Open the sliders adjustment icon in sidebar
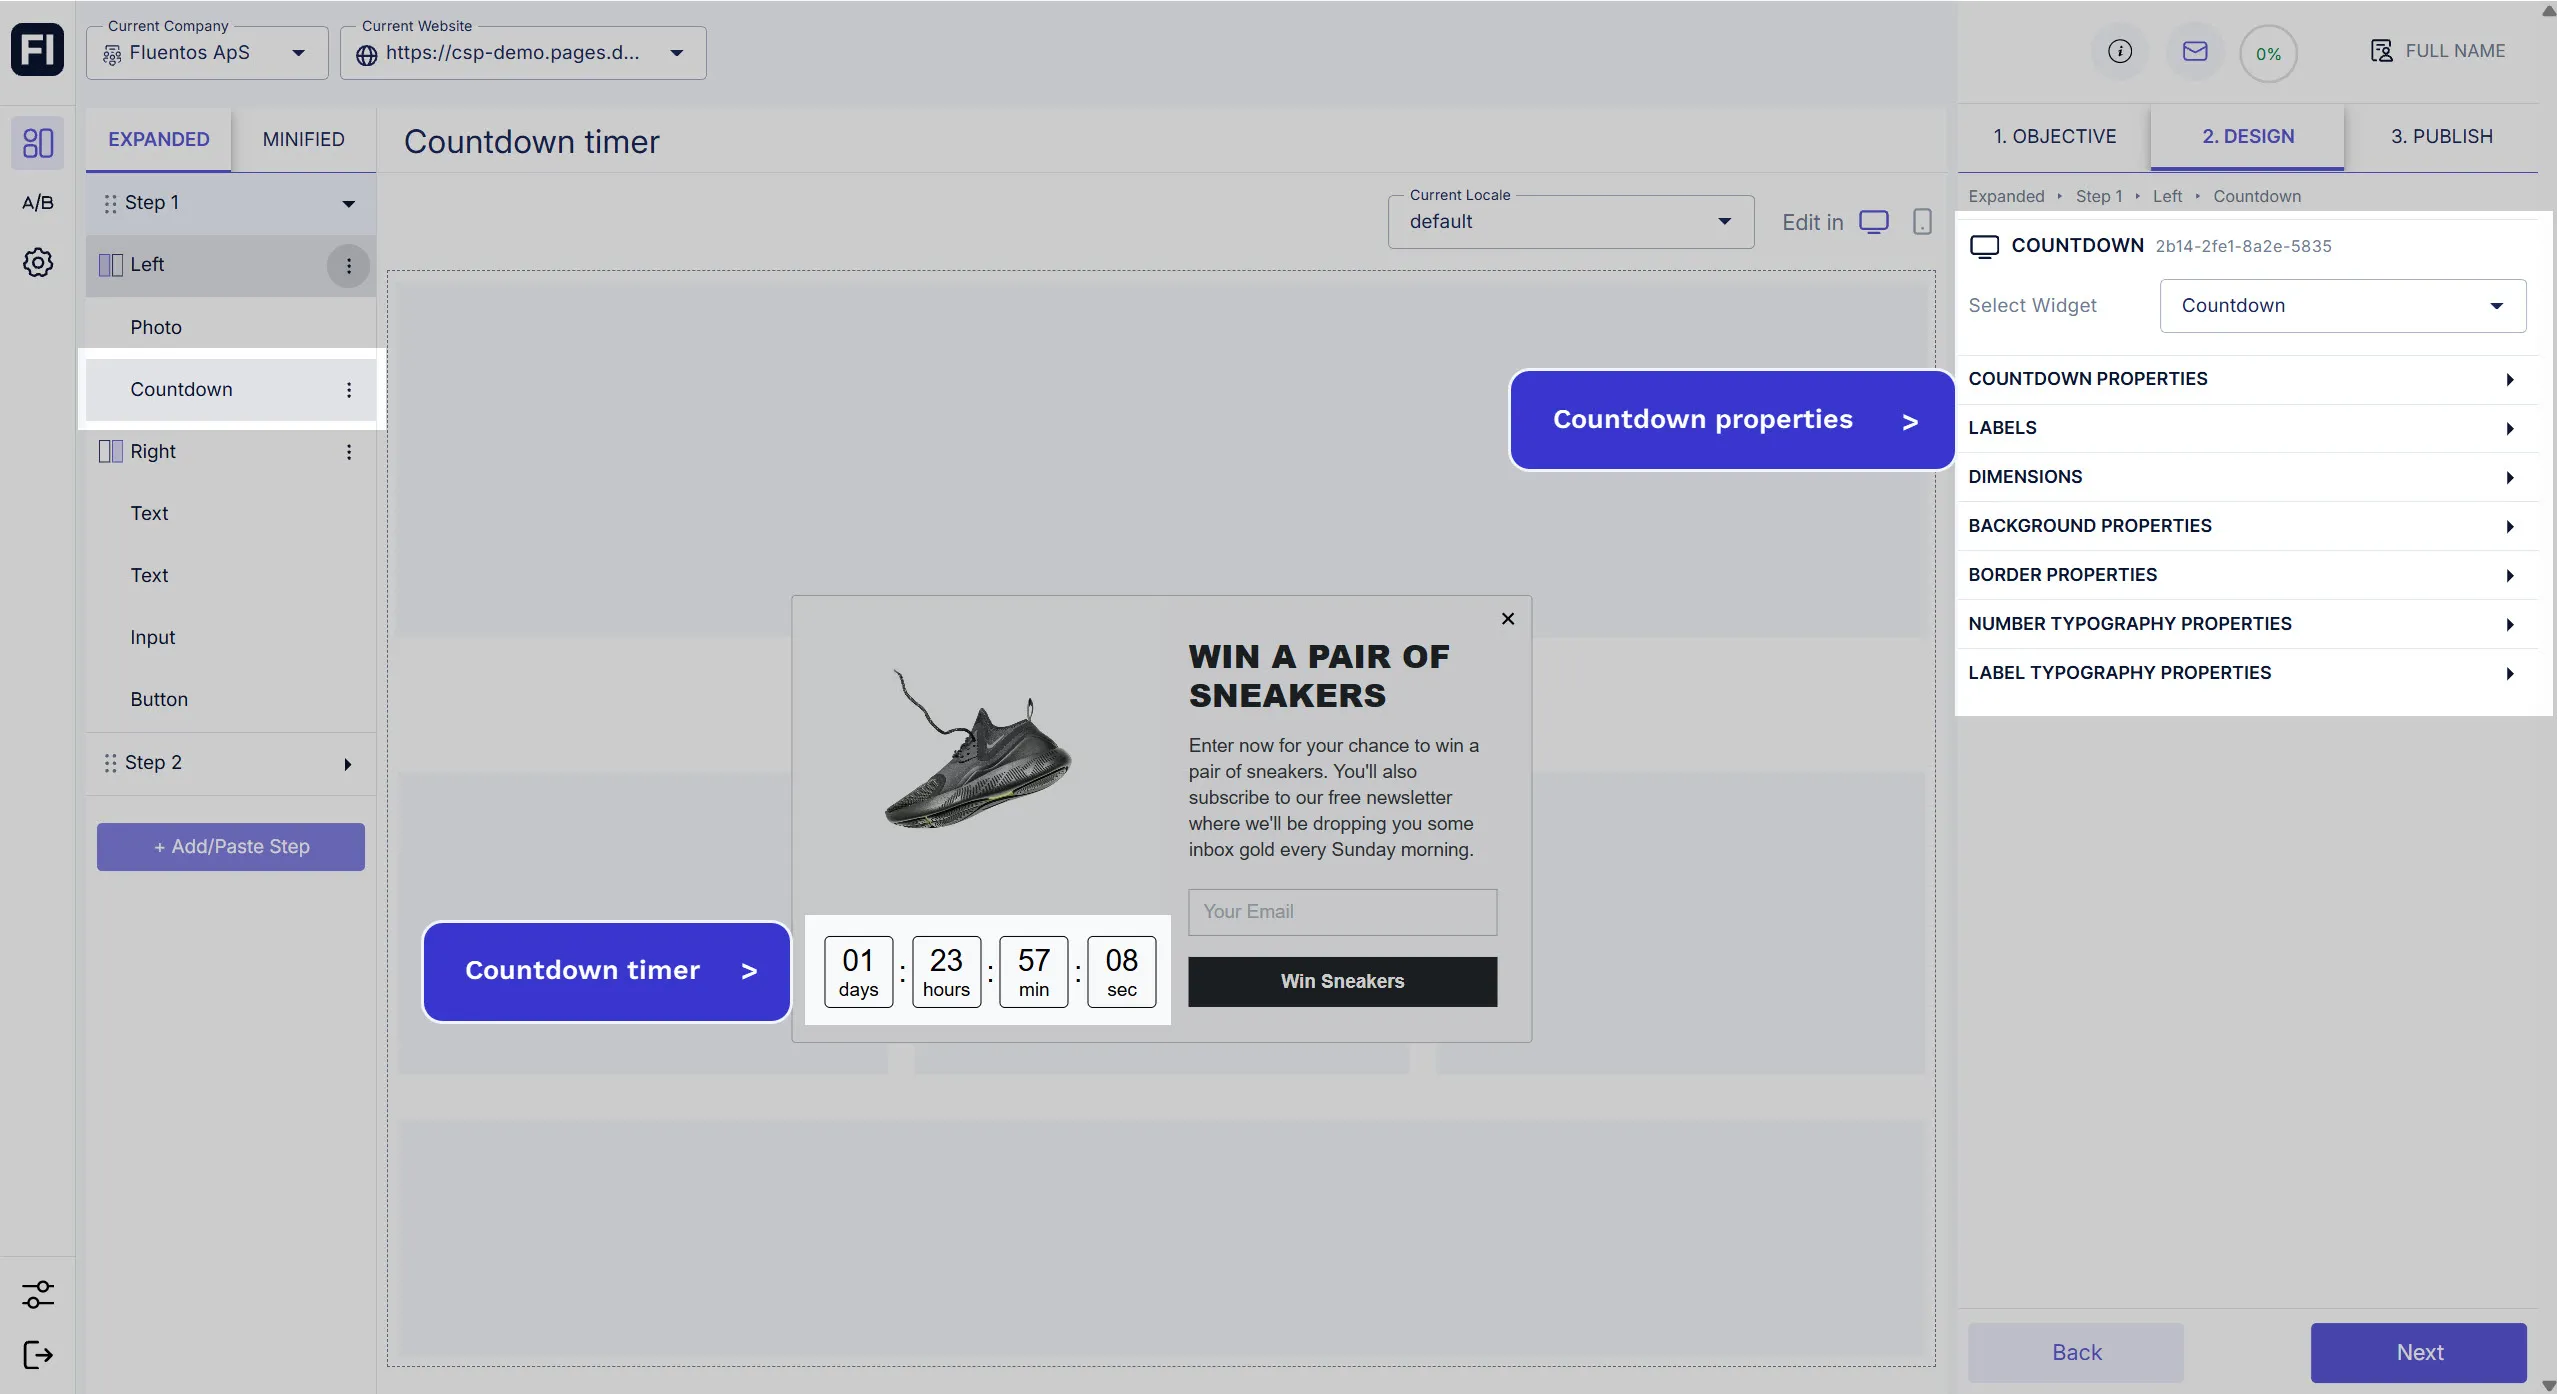2557x1394 pixels. click(37, 1294)
